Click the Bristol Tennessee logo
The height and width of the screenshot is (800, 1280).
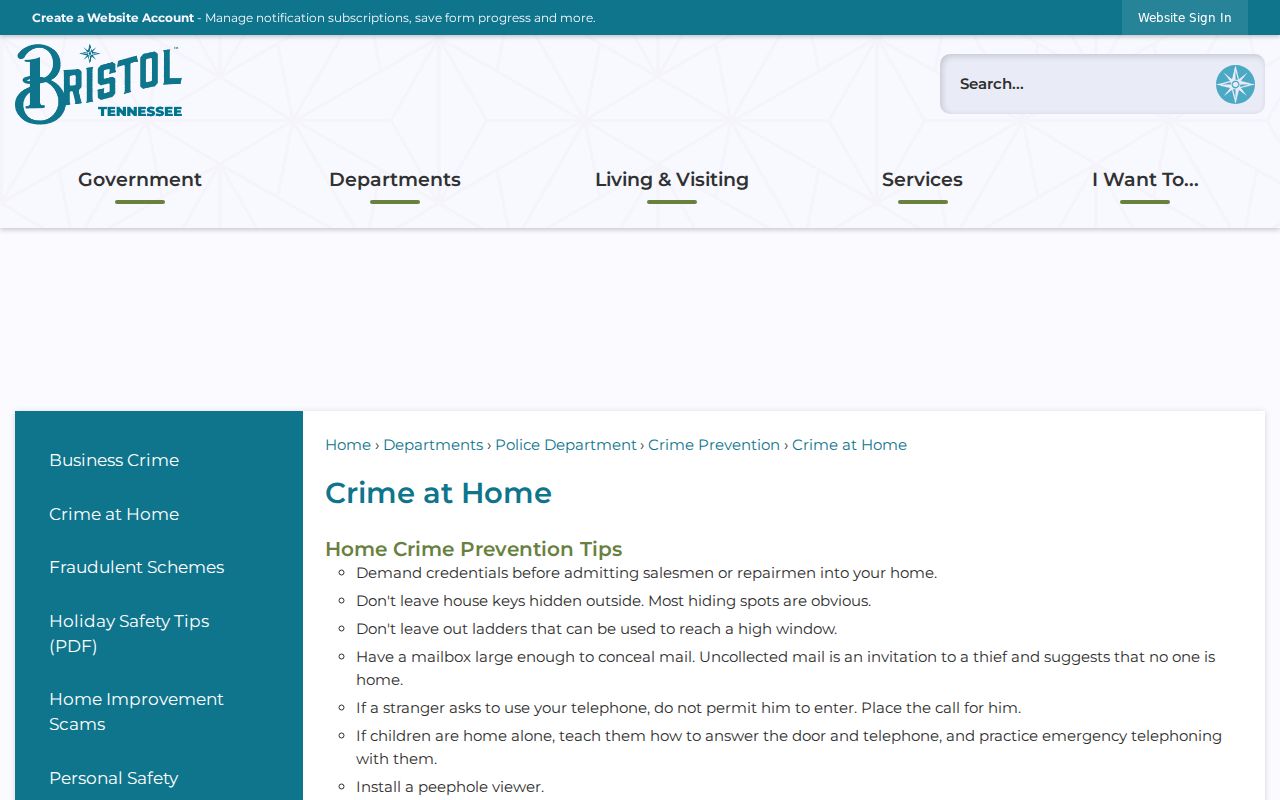[99, 84]
